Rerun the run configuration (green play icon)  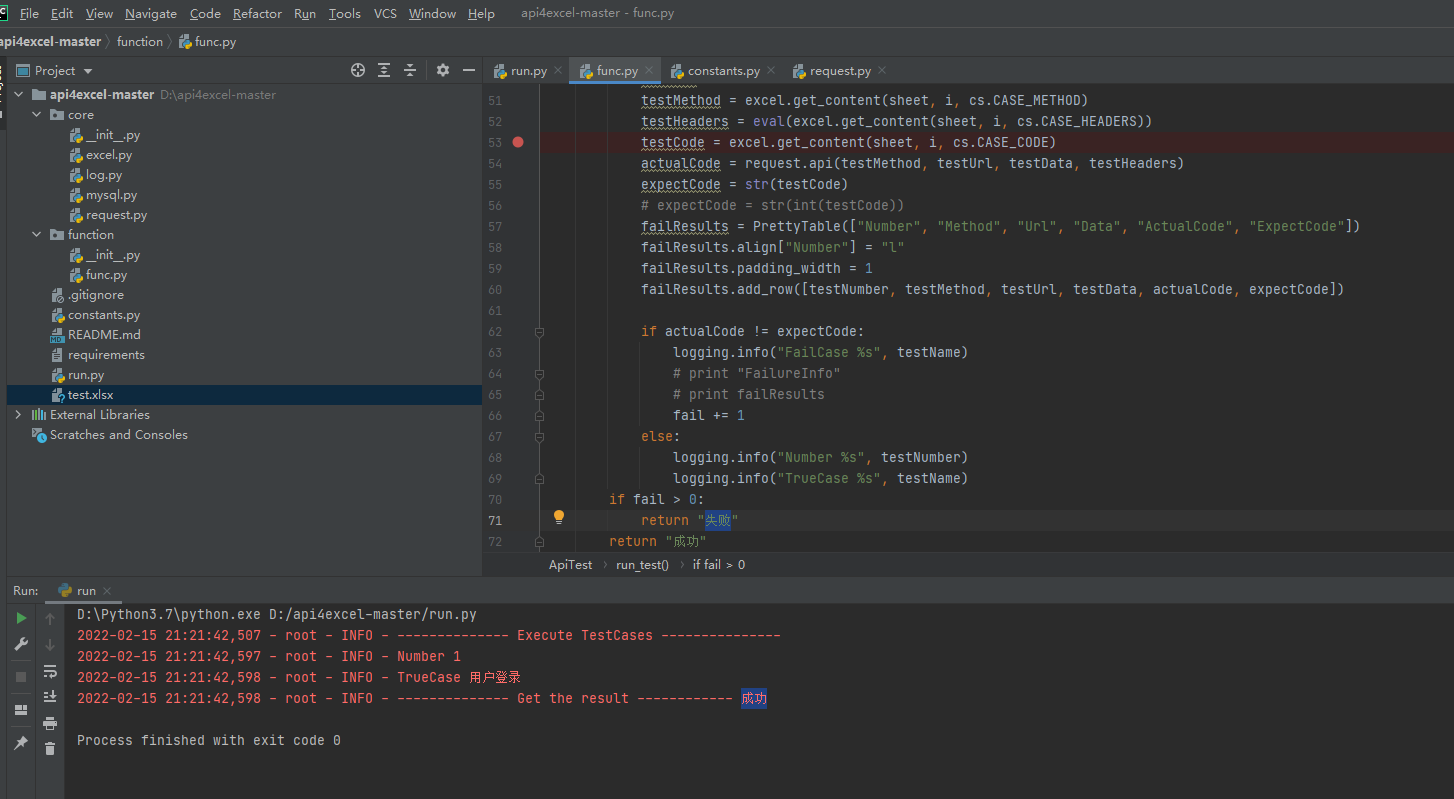[21, 619]
